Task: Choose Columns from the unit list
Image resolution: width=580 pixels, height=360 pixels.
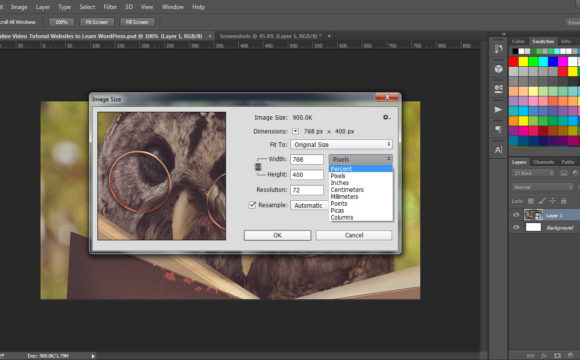Action: [361, 218]
